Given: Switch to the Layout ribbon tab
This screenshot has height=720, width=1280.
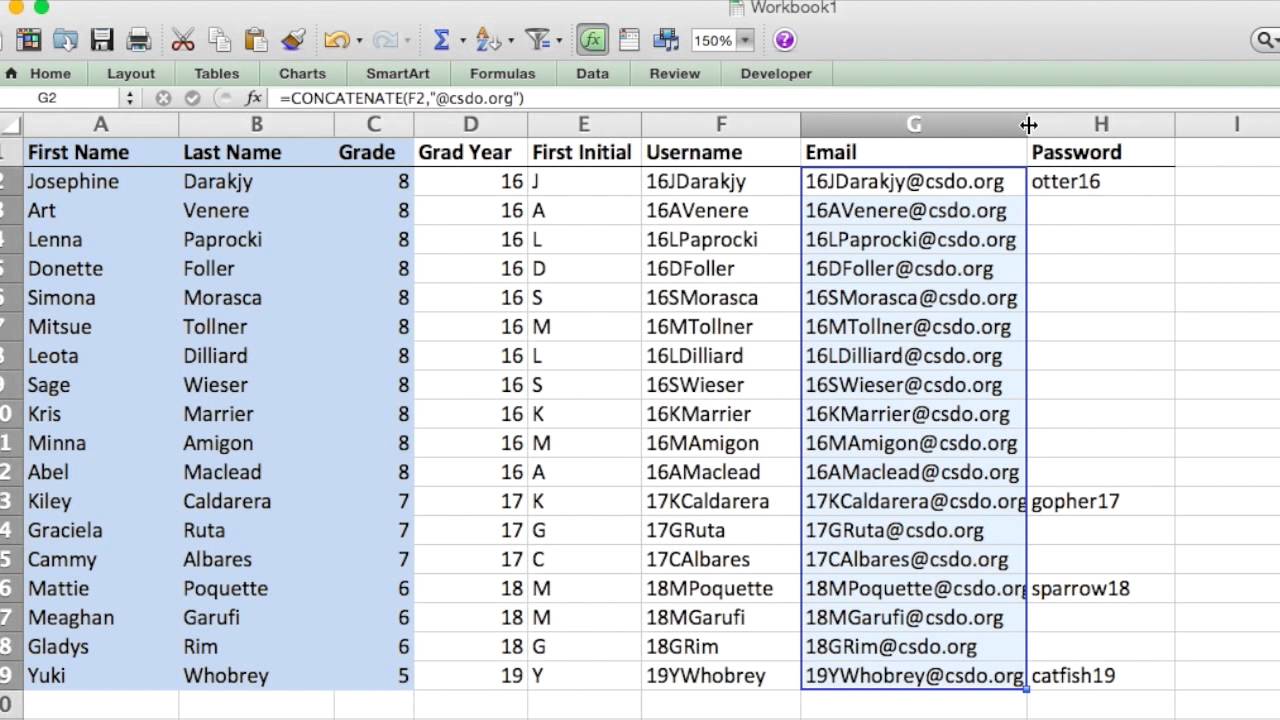Looking at the screenshot, I should point(131,73).
